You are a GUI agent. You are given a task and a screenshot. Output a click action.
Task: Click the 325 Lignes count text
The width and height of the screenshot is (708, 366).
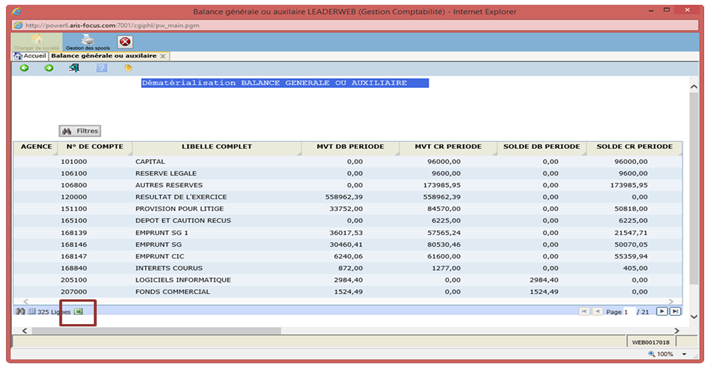(x=54, y=312)
